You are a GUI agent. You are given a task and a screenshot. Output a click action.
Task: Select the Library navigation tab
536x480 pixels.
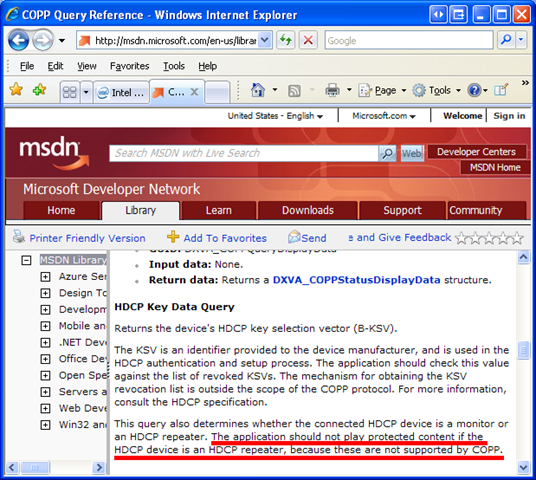point(140,210)
